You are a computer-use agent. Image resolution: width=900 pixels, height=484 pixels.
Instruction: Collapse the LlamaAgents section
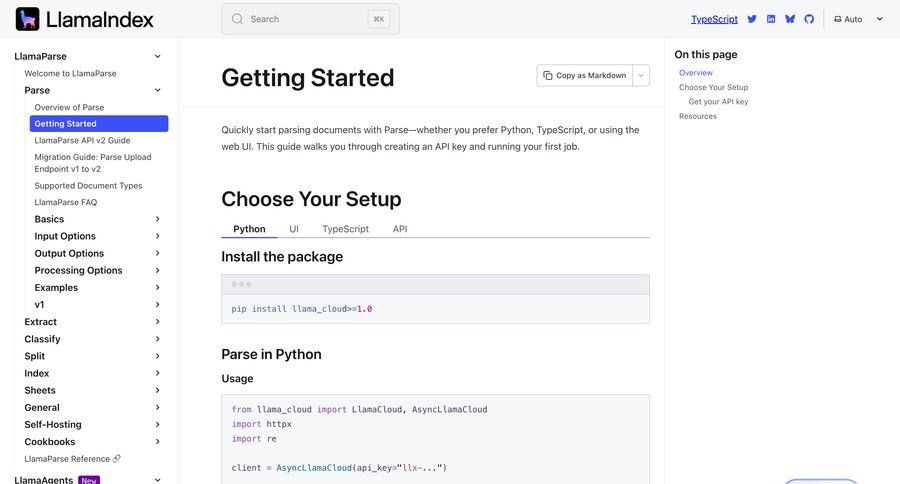157,480
